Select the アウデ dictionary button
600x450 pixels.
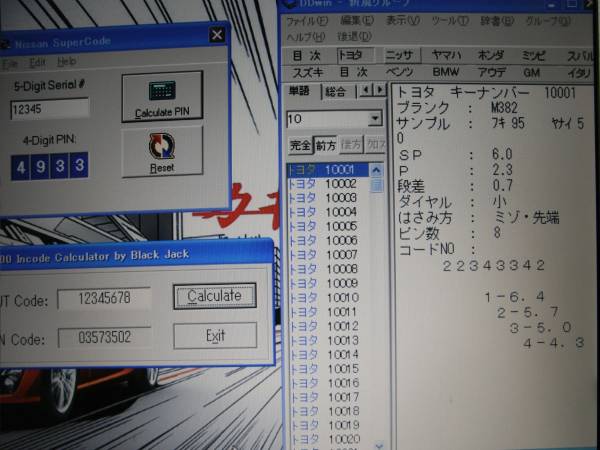coord(492,72)
